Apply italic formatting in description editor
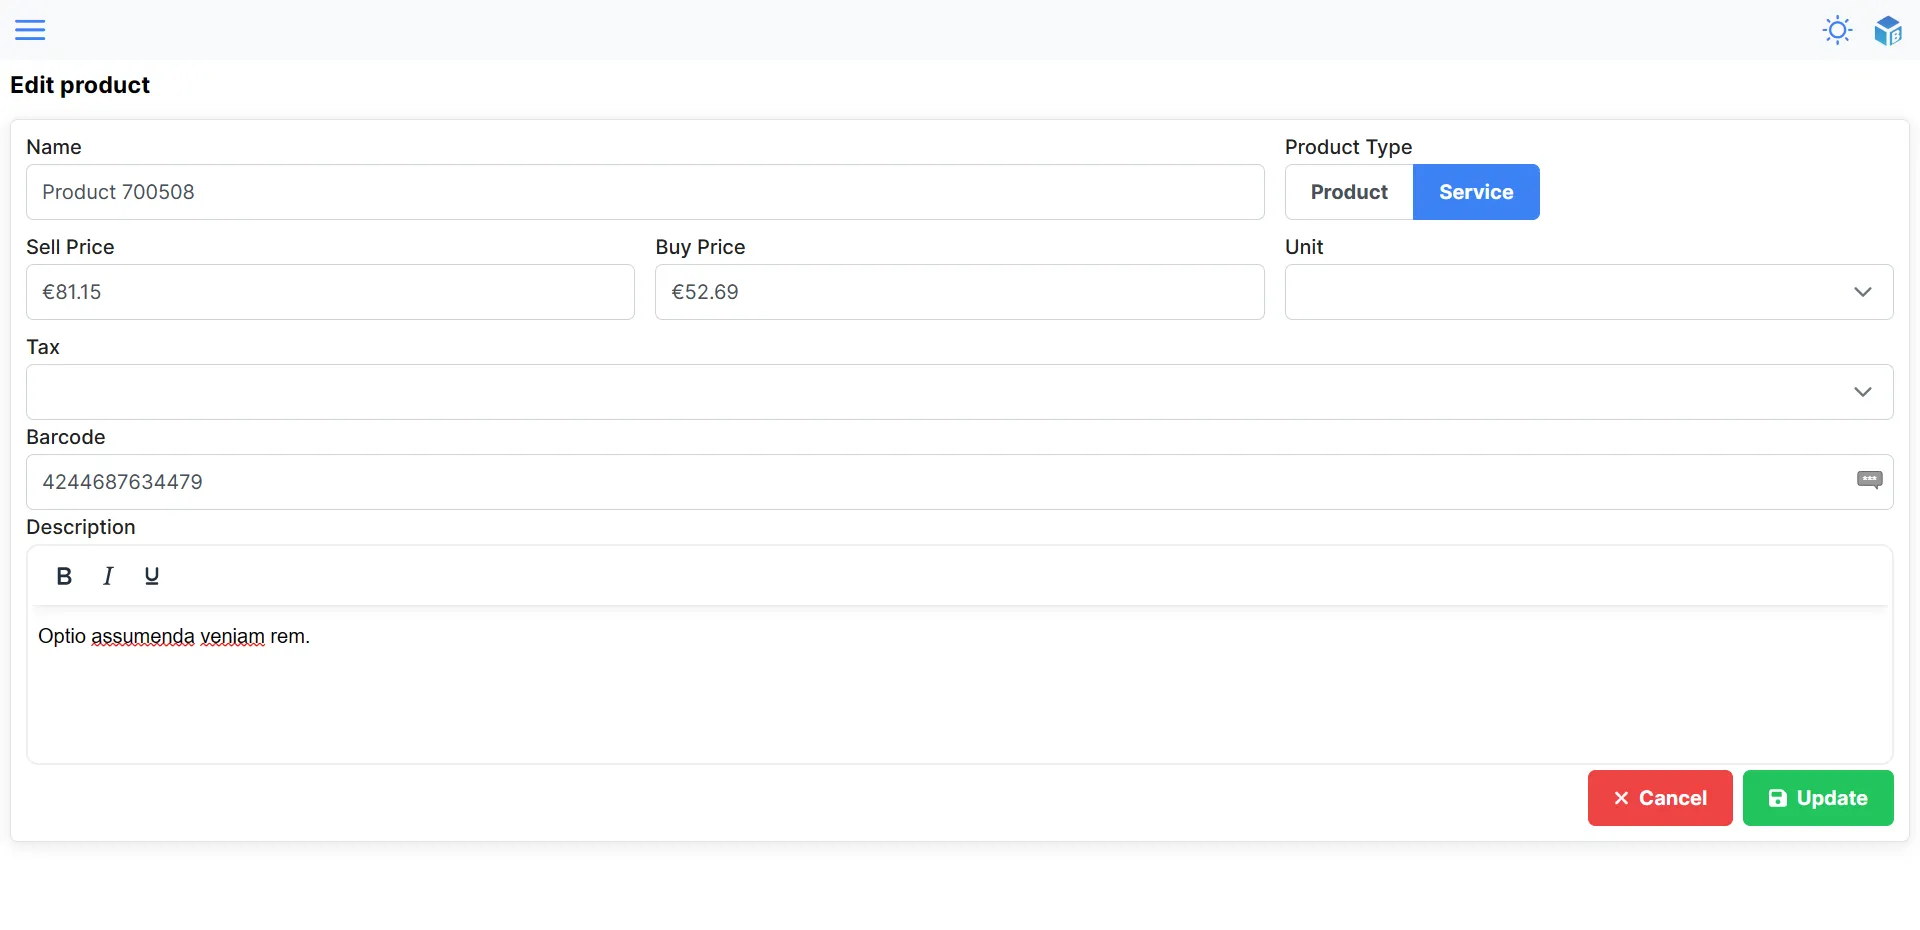 pyautogui.click(x=107, y=575)
